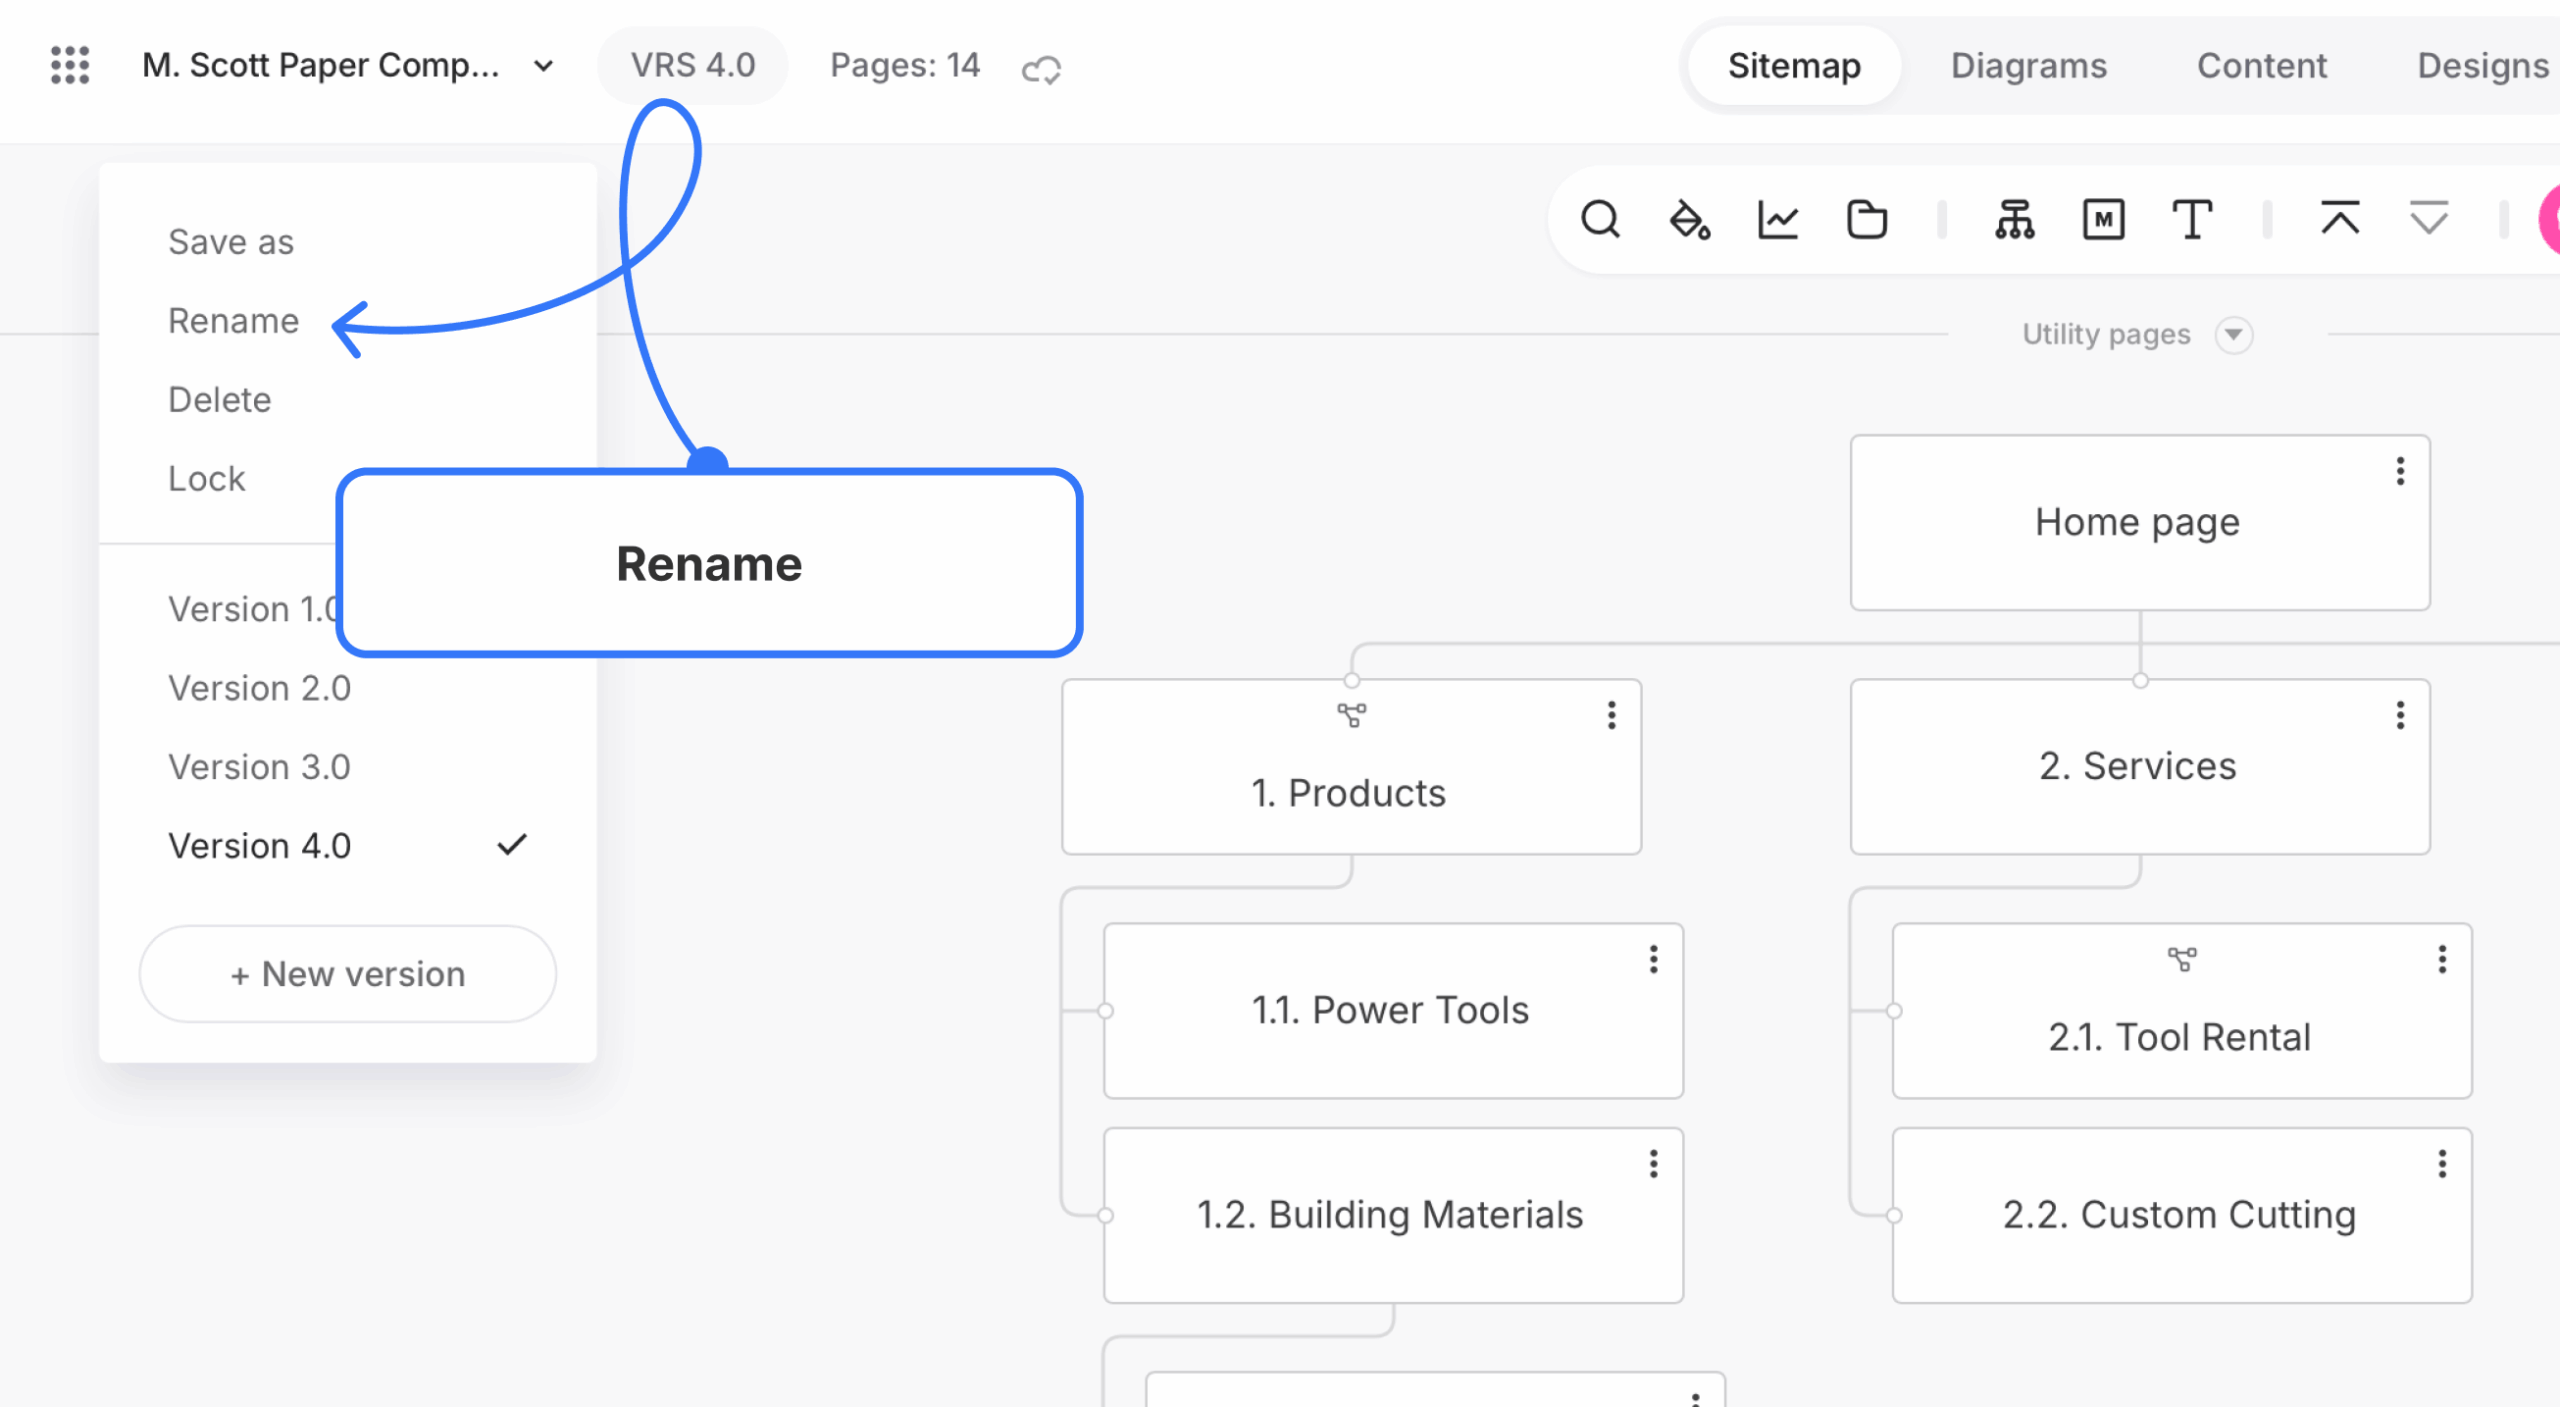This screenshot has height=1407, width=2560.
Task: Open options for 2.2. Custom Cutting card
Action: click(2442, 1163)
